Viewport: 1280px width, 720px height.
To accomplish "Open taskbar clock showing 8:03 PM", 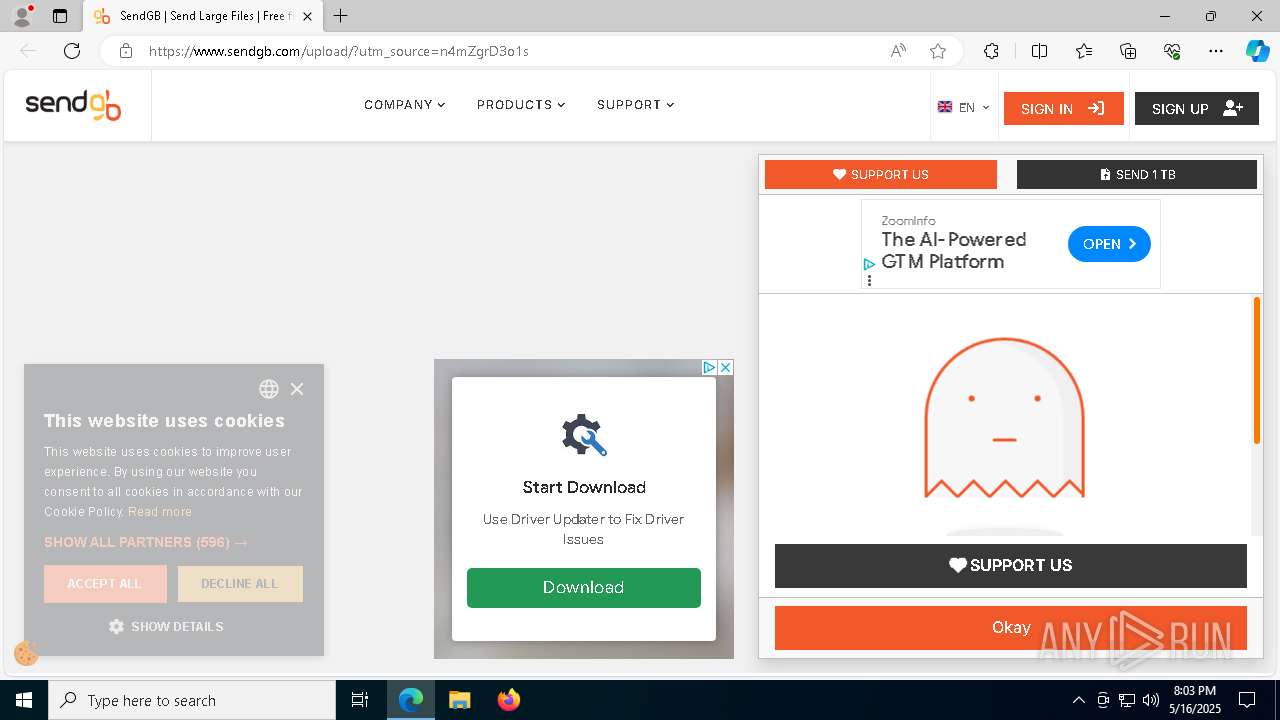I will click(x=1195, y=700).
